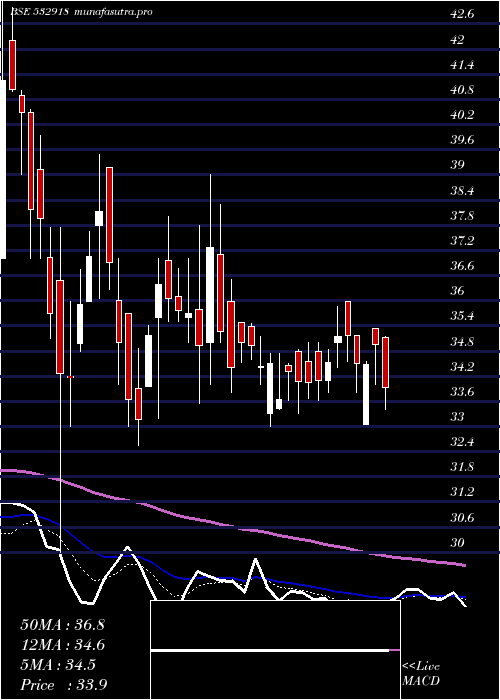Click the 39.6 price axis label
The height and width of the screenshot is (700, 500).
(462, 139)
